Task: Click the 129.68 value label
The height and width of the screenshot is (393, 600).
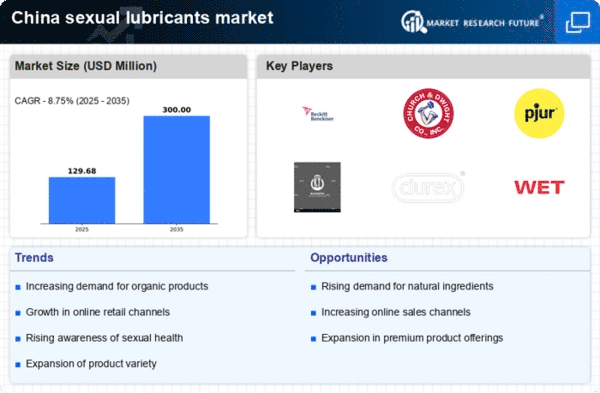Action: [82, 171]
